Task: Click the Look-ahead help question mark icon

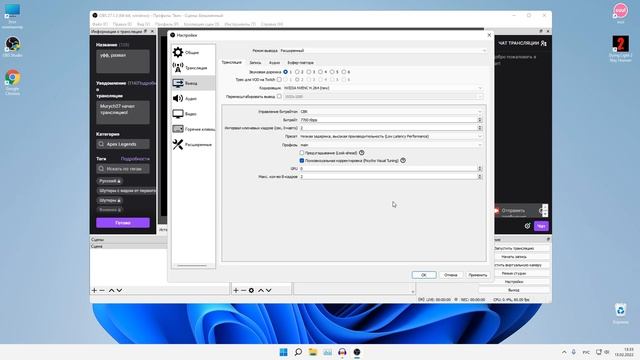Action: click(x=362, y=153)
